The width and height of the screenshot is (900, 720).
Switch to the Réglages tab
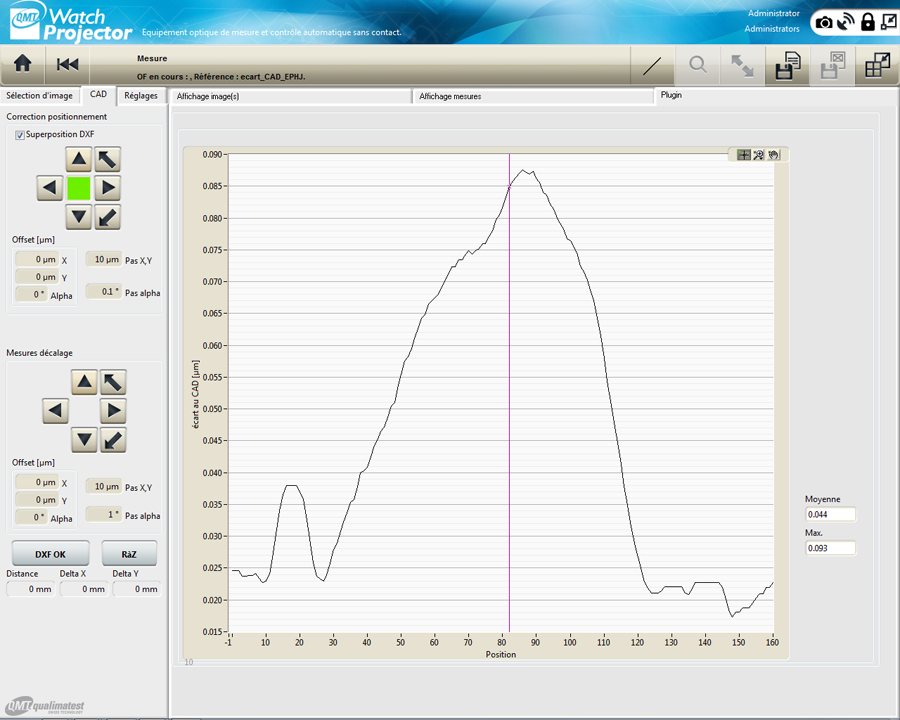pos(141,96)
